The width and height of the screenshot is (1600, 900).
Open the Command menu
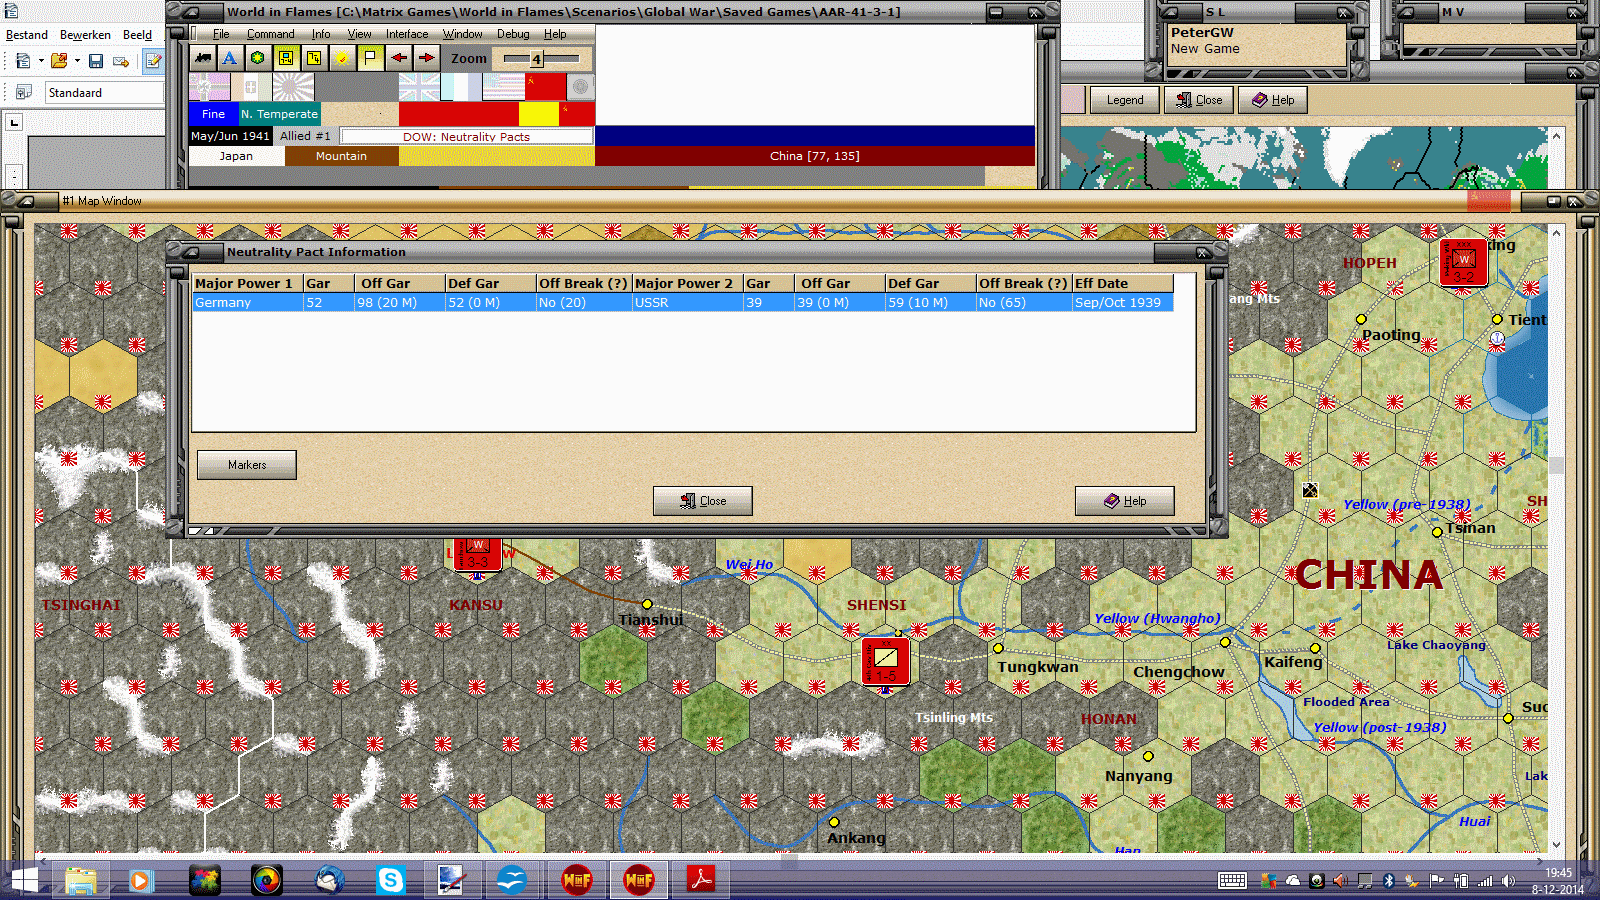click(x=270, y=34)
